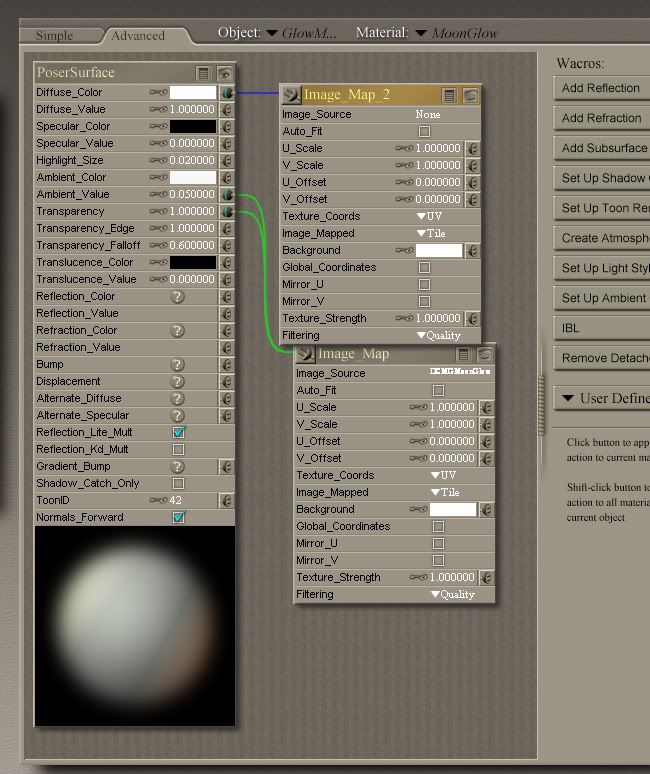Image resolution: width=650 pixels, height=774 pixels.
Task: Click Image_Map_2 output connector icon
Action: [290, 96]
